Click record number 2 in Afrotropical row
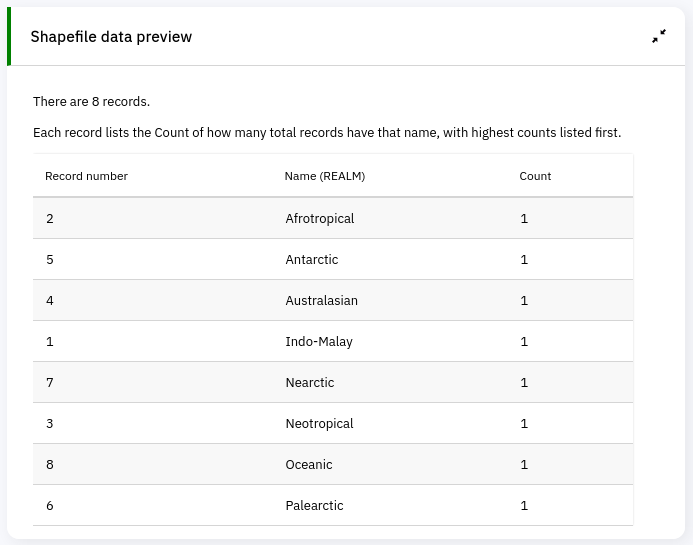Viewport: 693px width, 545px height. pos(50,218)
